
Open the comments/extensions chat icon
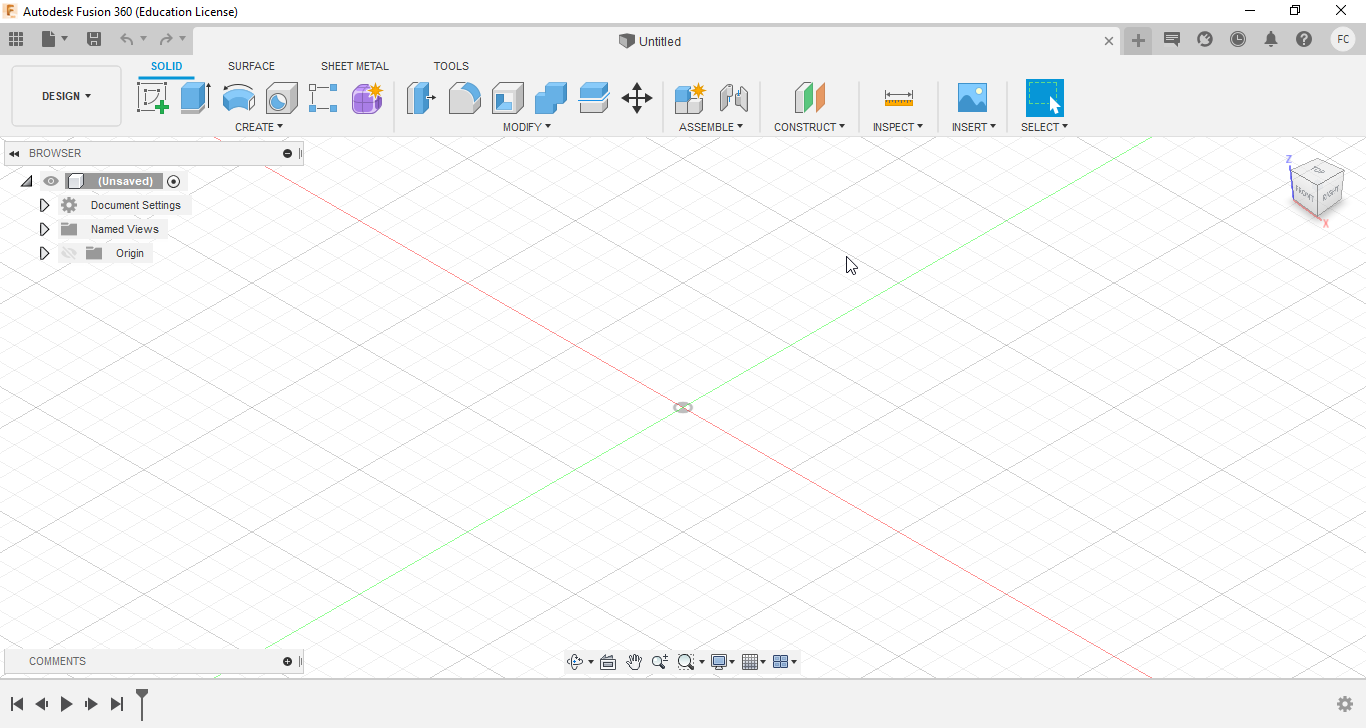click(x=1172, y=39)
